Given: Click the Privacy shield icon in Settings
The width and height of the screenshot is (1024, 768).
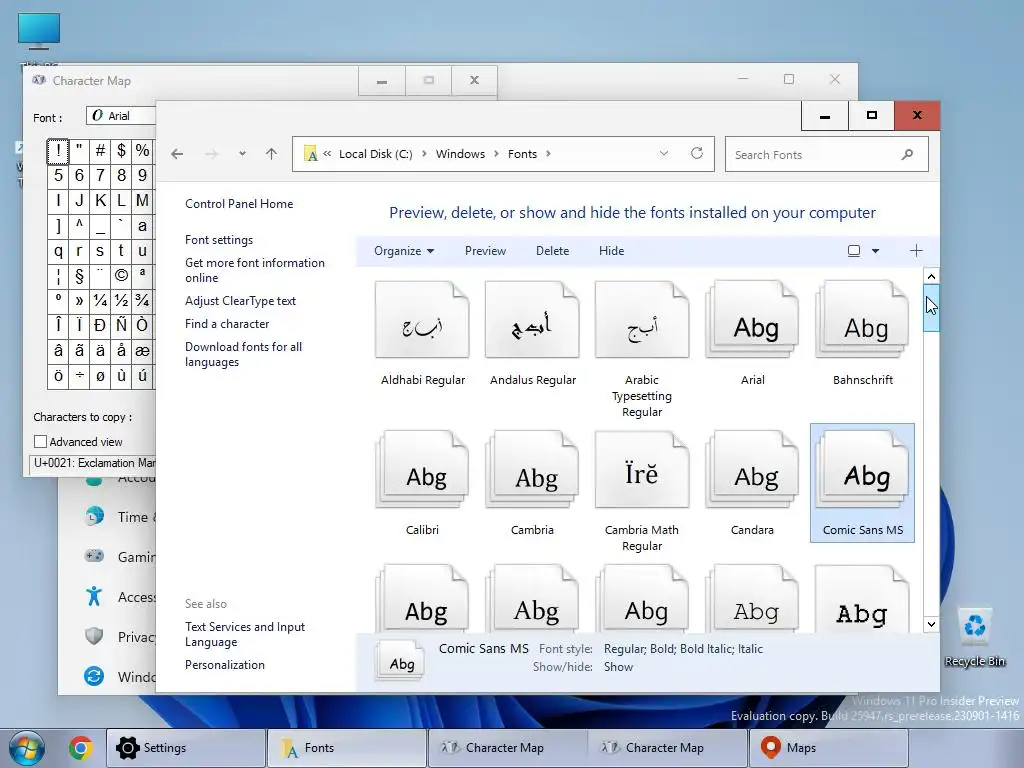Looking at the screenshot, I should (94, 637).
